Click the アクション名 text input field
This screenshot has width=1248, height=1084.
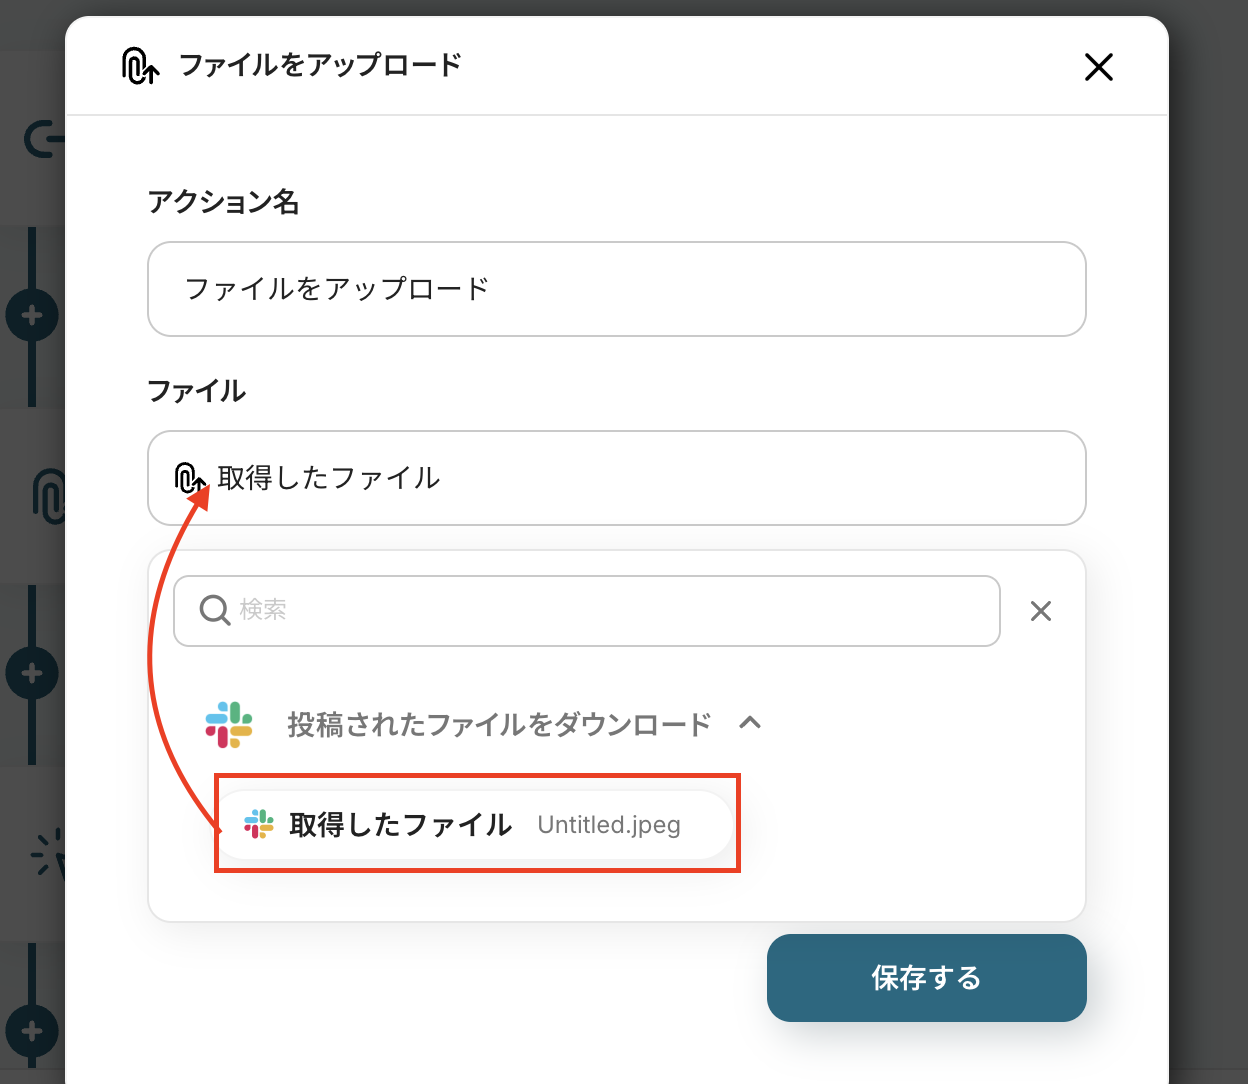click(616, 289)
